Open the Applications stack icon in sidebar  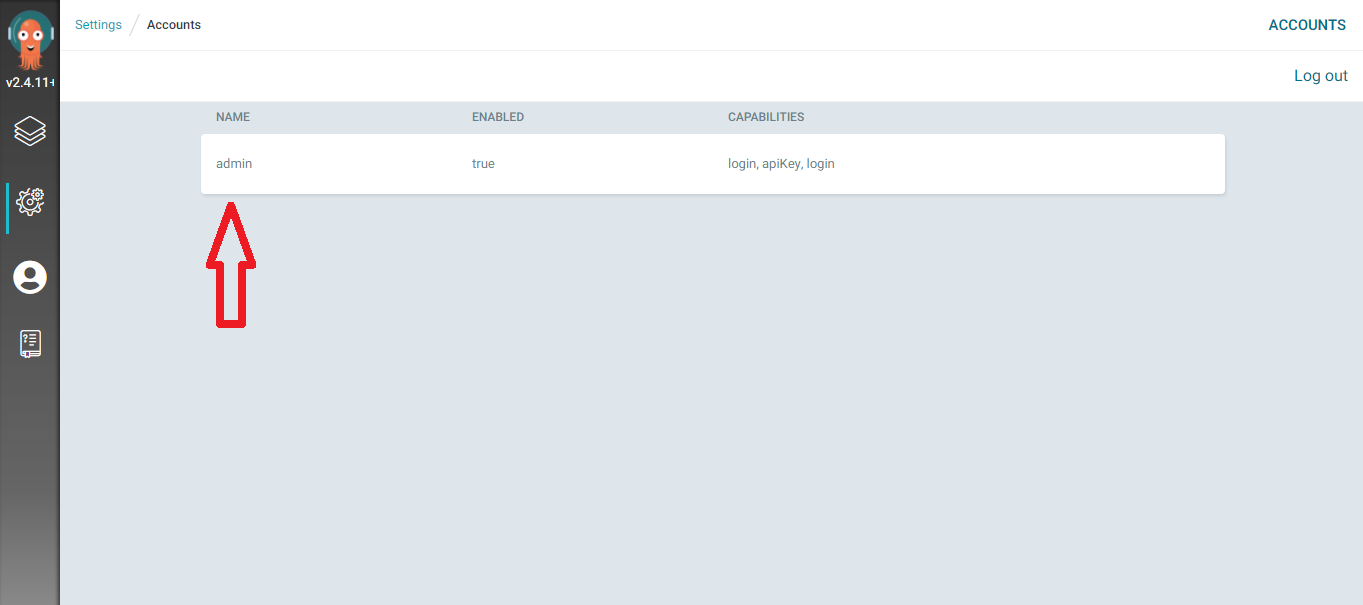pos(30,131)
